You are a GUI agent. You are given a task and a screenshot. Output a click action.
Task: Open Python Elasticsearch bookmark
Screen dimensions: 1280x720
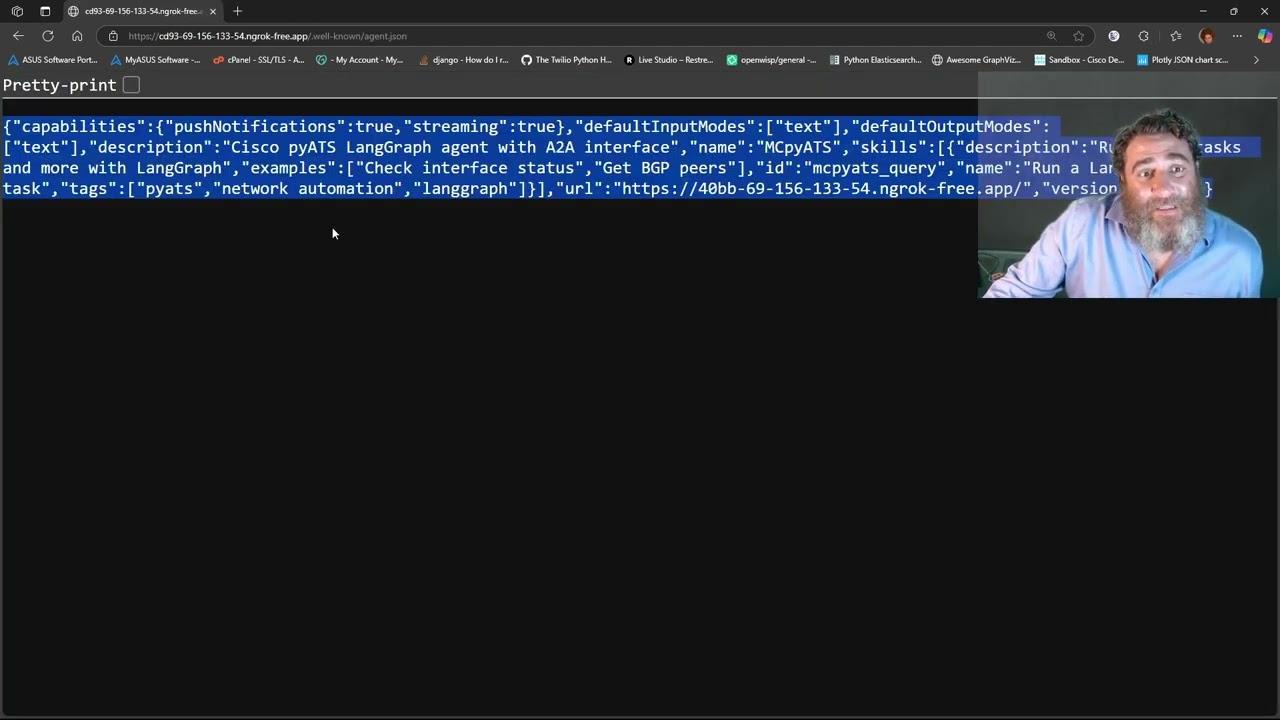click(875, 60)
